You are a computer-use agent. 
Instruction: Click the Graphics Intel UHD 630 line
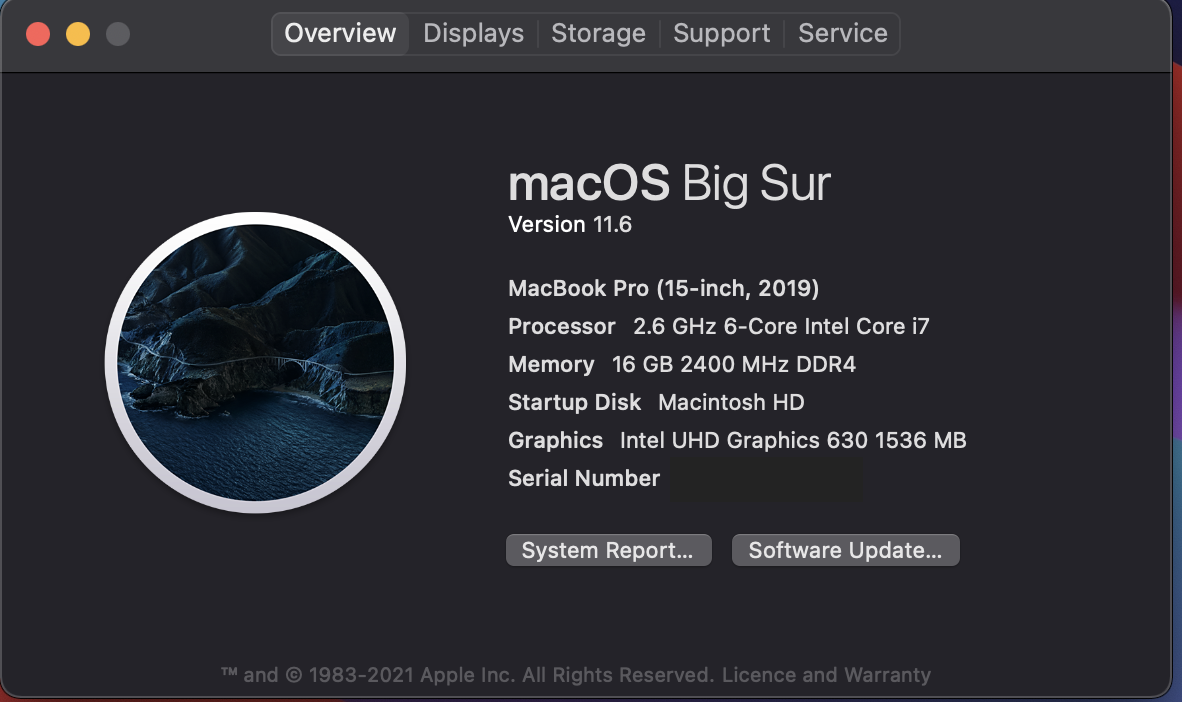point(737,440)
